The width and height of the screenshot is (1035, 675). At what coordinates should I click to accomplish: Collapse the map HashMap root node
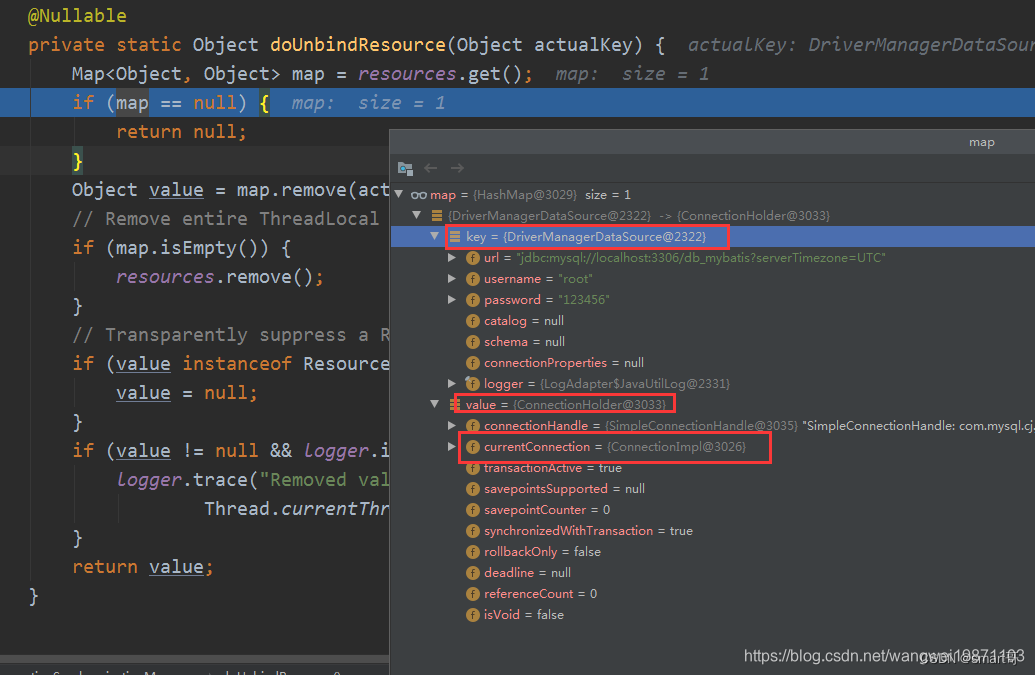pos(399,194)
